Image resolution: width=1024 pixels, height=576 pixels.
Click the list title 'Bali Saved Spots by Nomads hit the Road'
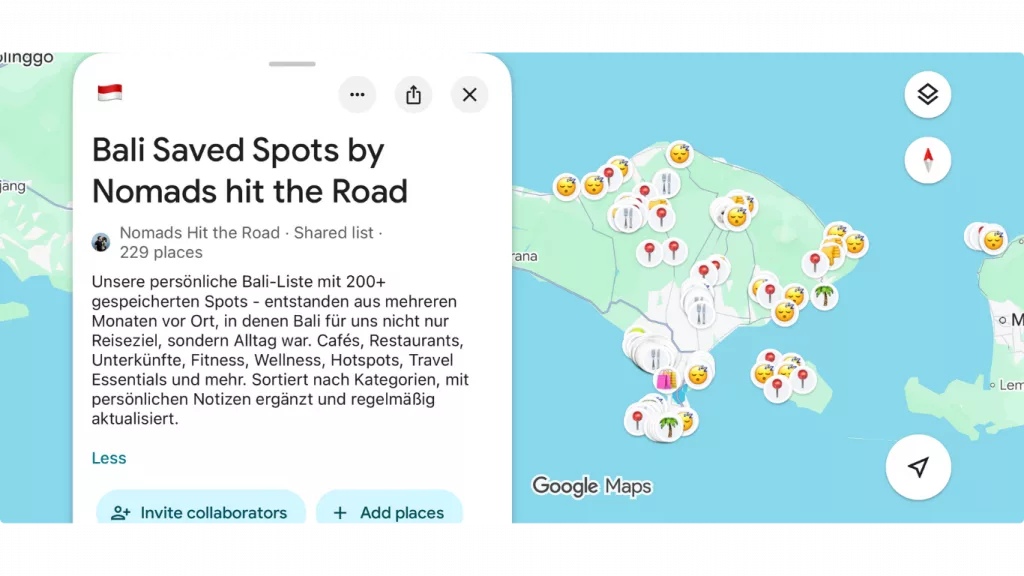[x=249, y=170]
